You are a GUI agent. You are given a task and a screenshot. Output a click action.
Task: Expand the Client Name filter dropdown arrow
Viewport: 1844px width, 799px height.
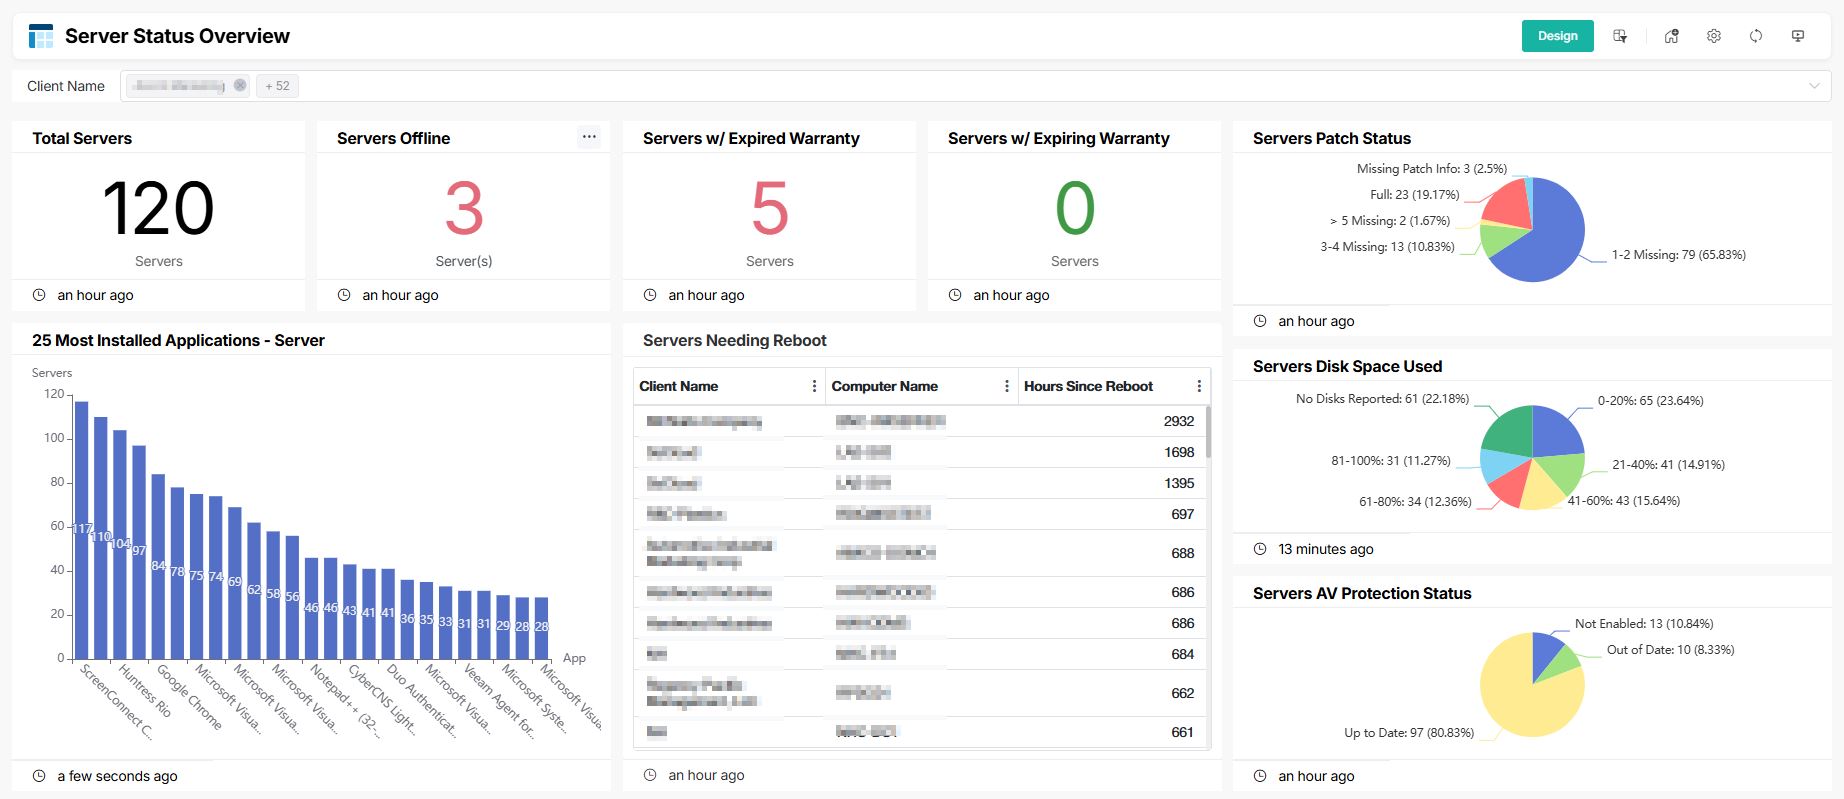click(x=1814, y=86)
